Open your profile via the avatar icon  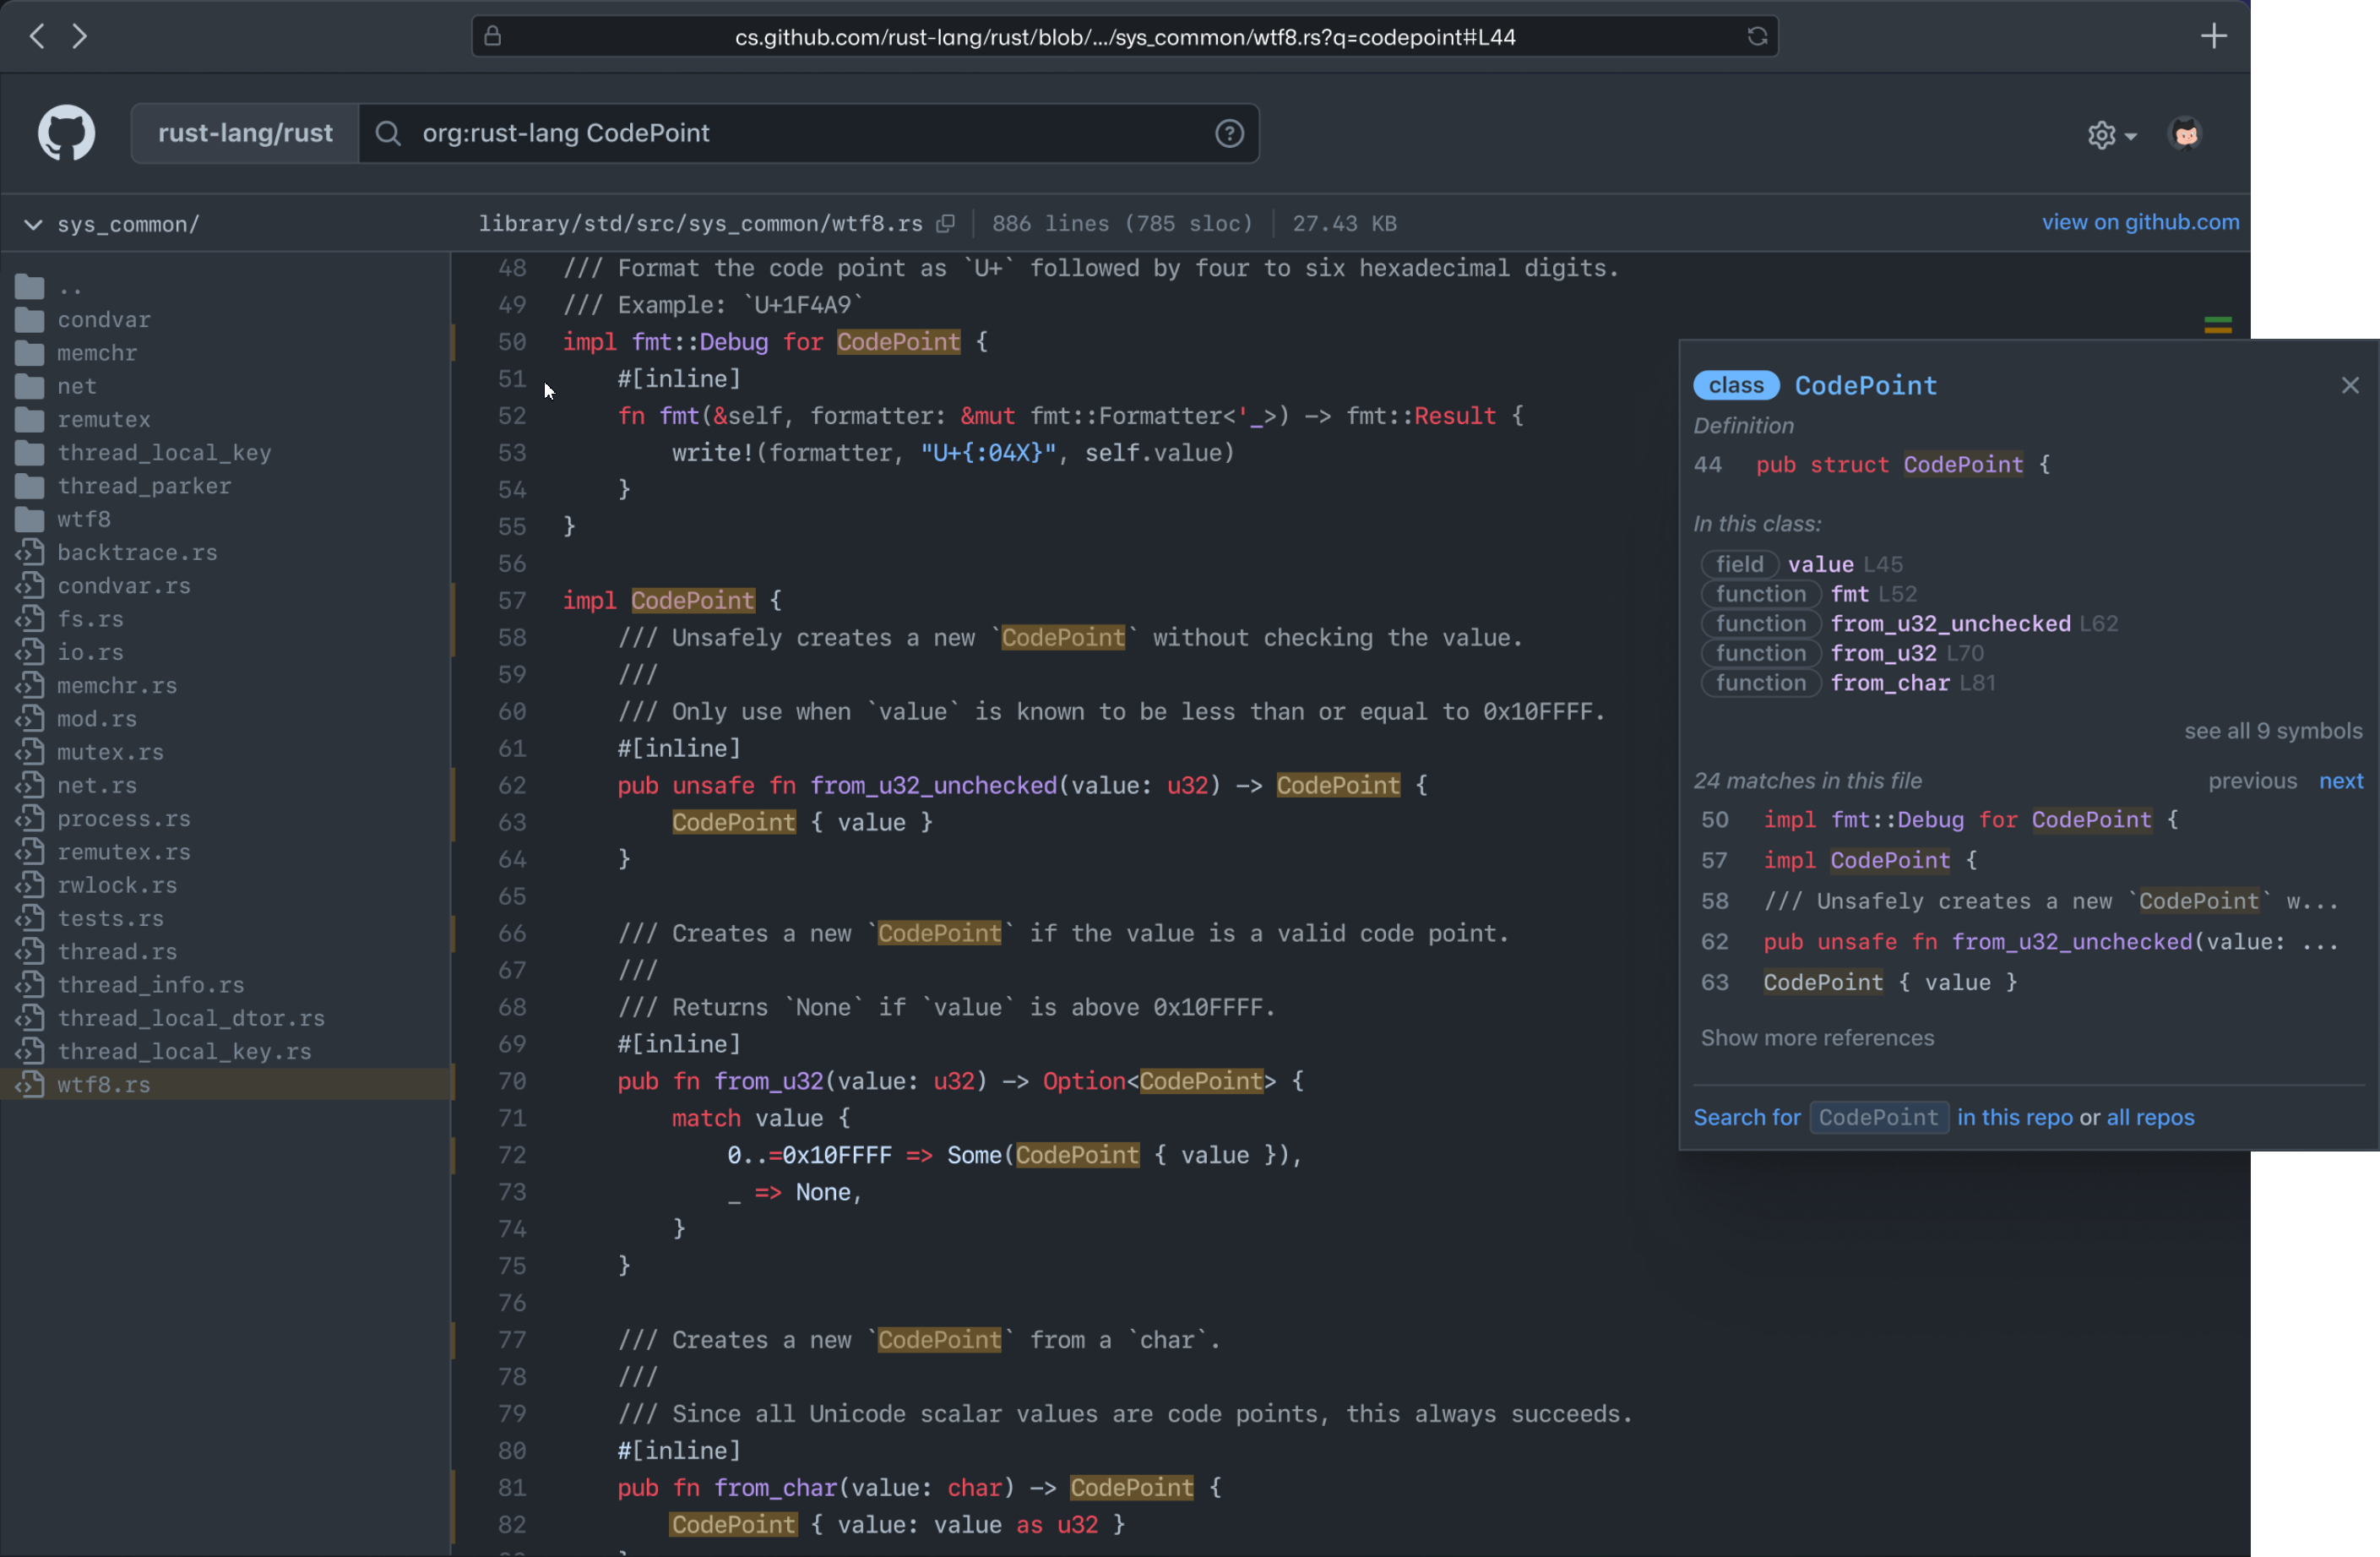2185,133
